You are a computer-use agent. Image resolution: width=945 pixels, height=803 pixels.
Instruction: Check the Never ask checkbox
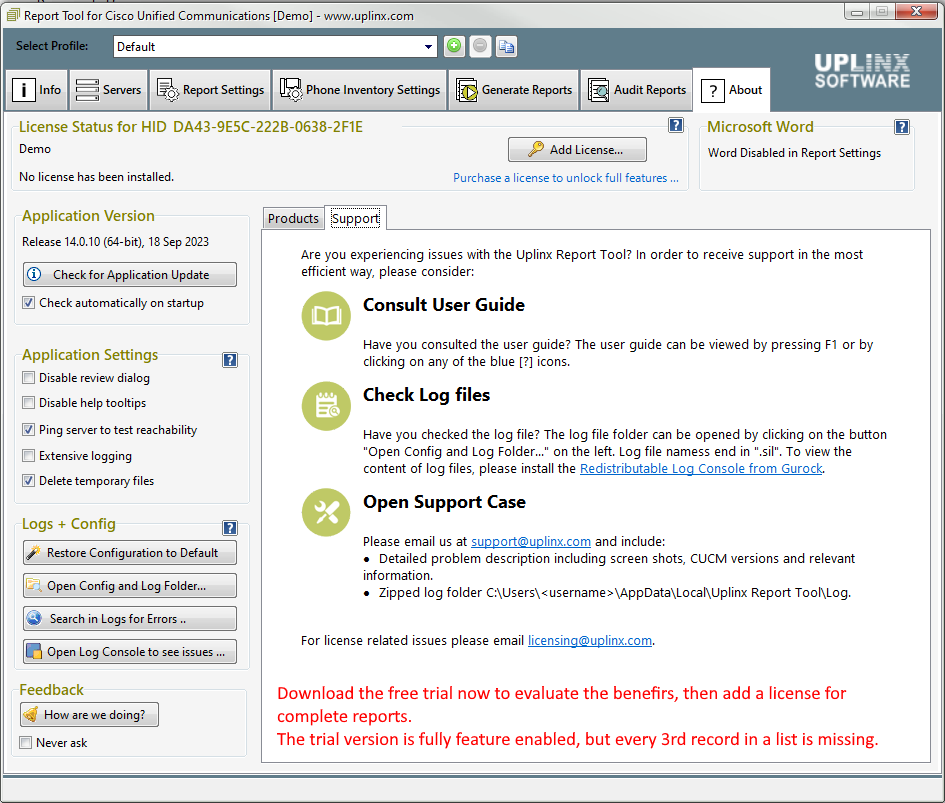(25, 743)
